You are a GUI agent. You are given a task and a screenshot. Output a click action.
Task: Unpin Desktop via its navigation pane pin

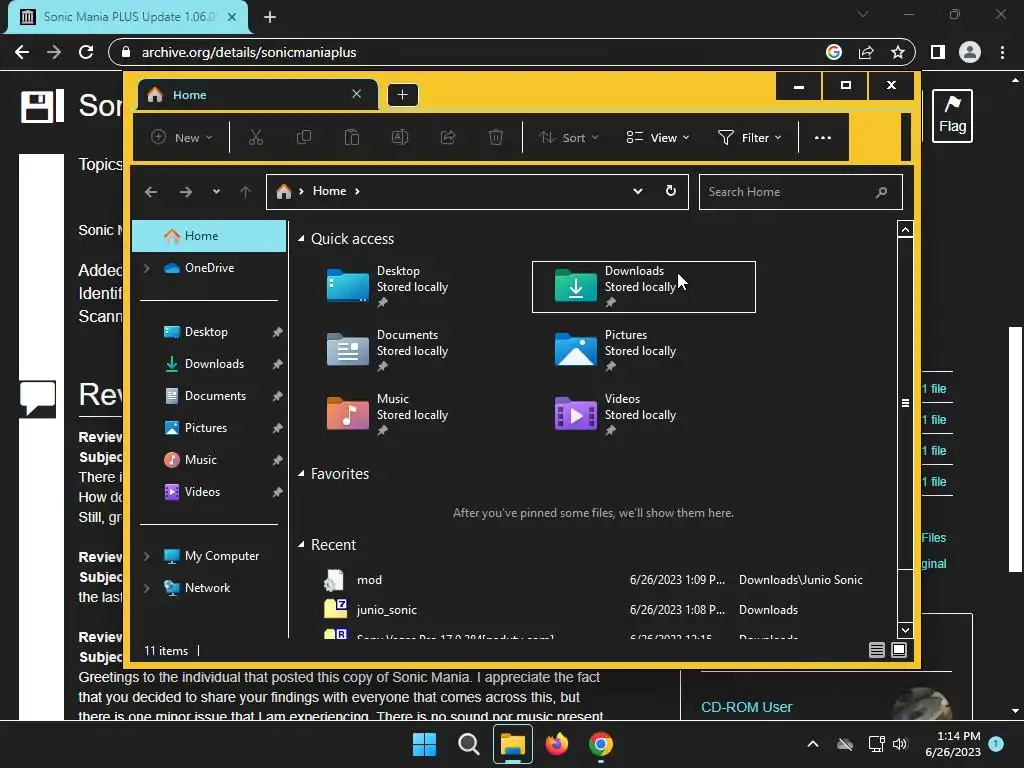[277, 332]
